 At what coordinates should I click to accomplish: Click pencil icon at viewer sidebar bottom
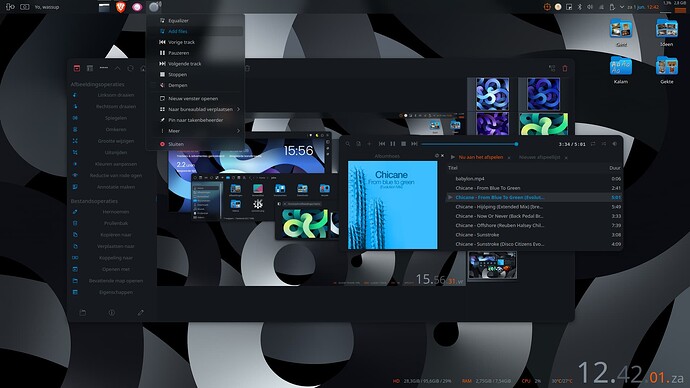click(140, 312)
